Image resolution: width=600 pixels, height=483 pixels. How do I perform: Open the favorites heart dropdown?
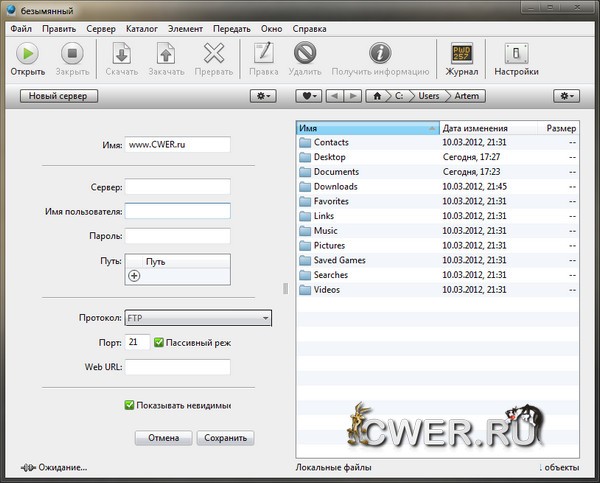tap(309, 96)
